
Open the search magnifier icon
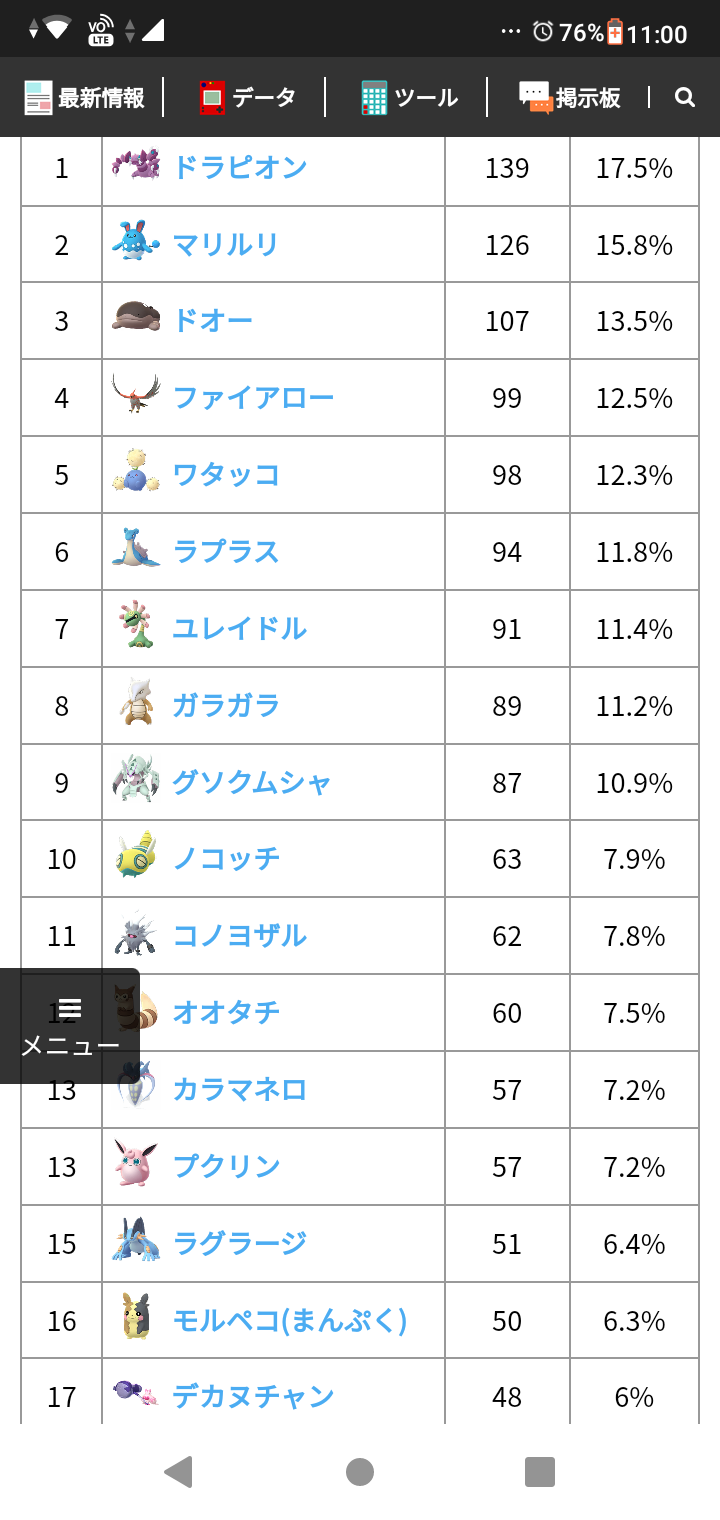point(685,97)
